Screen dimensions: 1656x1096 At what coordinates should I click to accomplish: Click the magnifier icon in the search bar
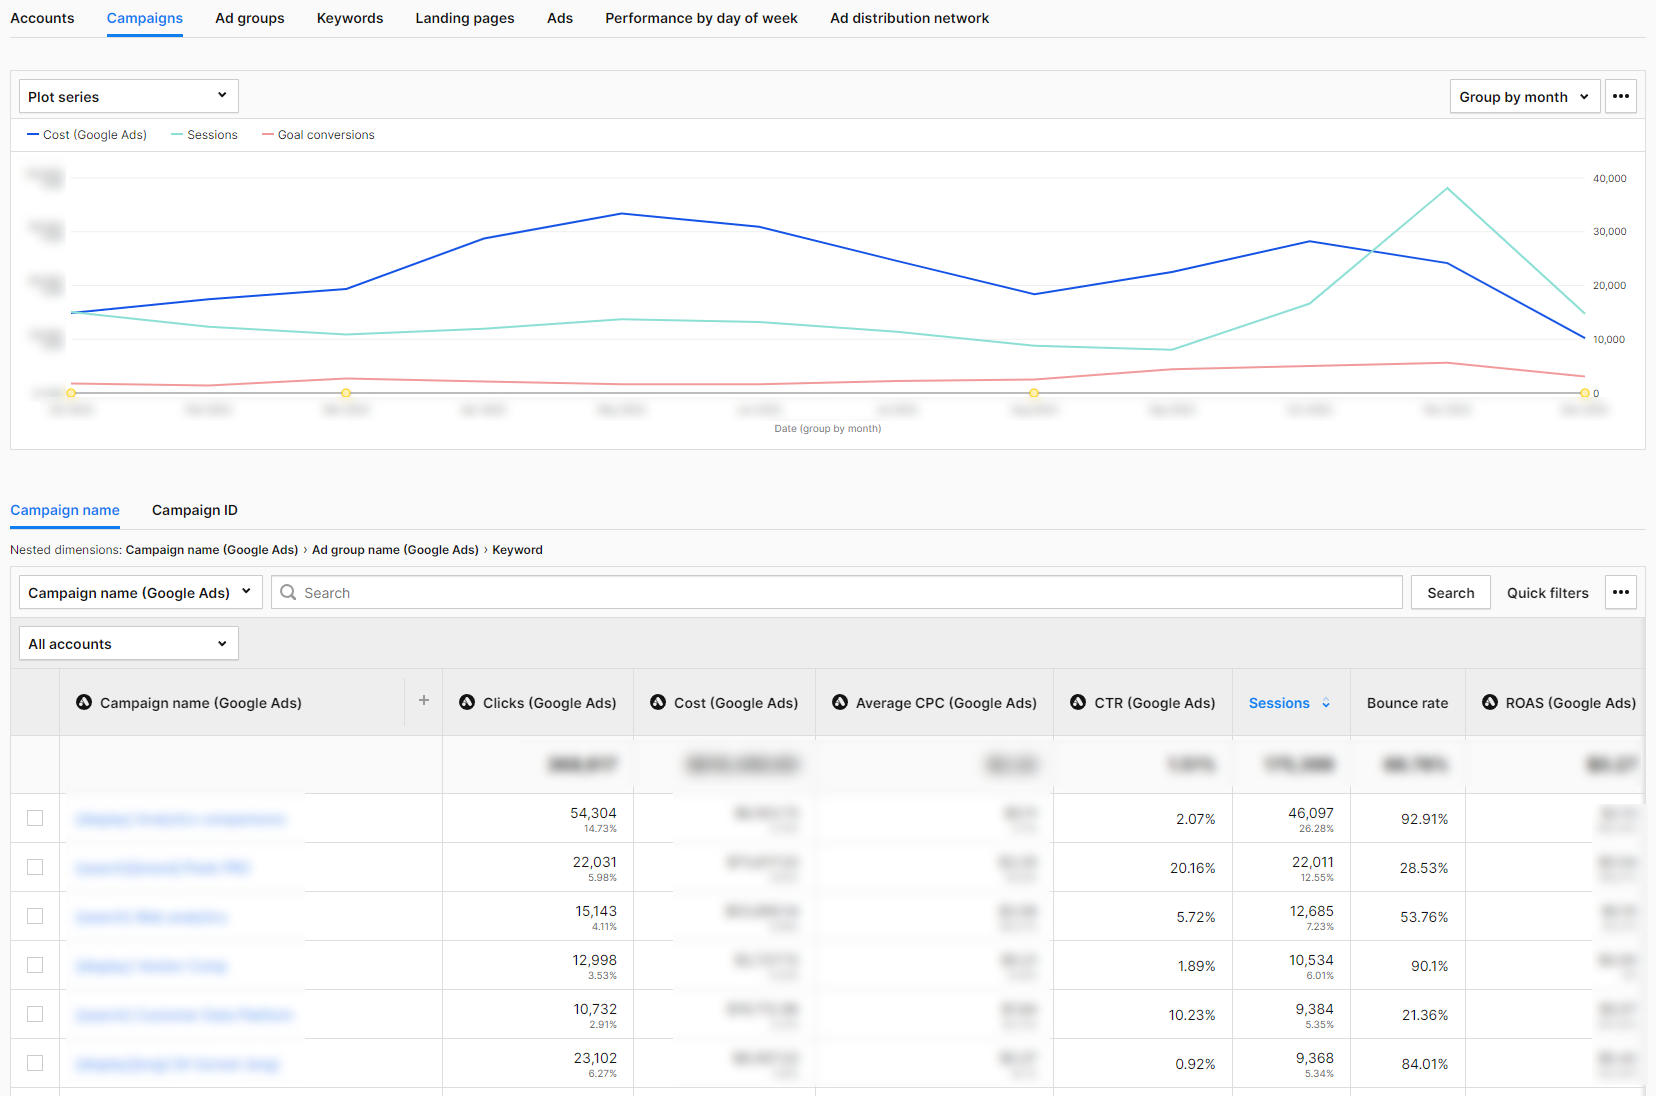(288, 592)
